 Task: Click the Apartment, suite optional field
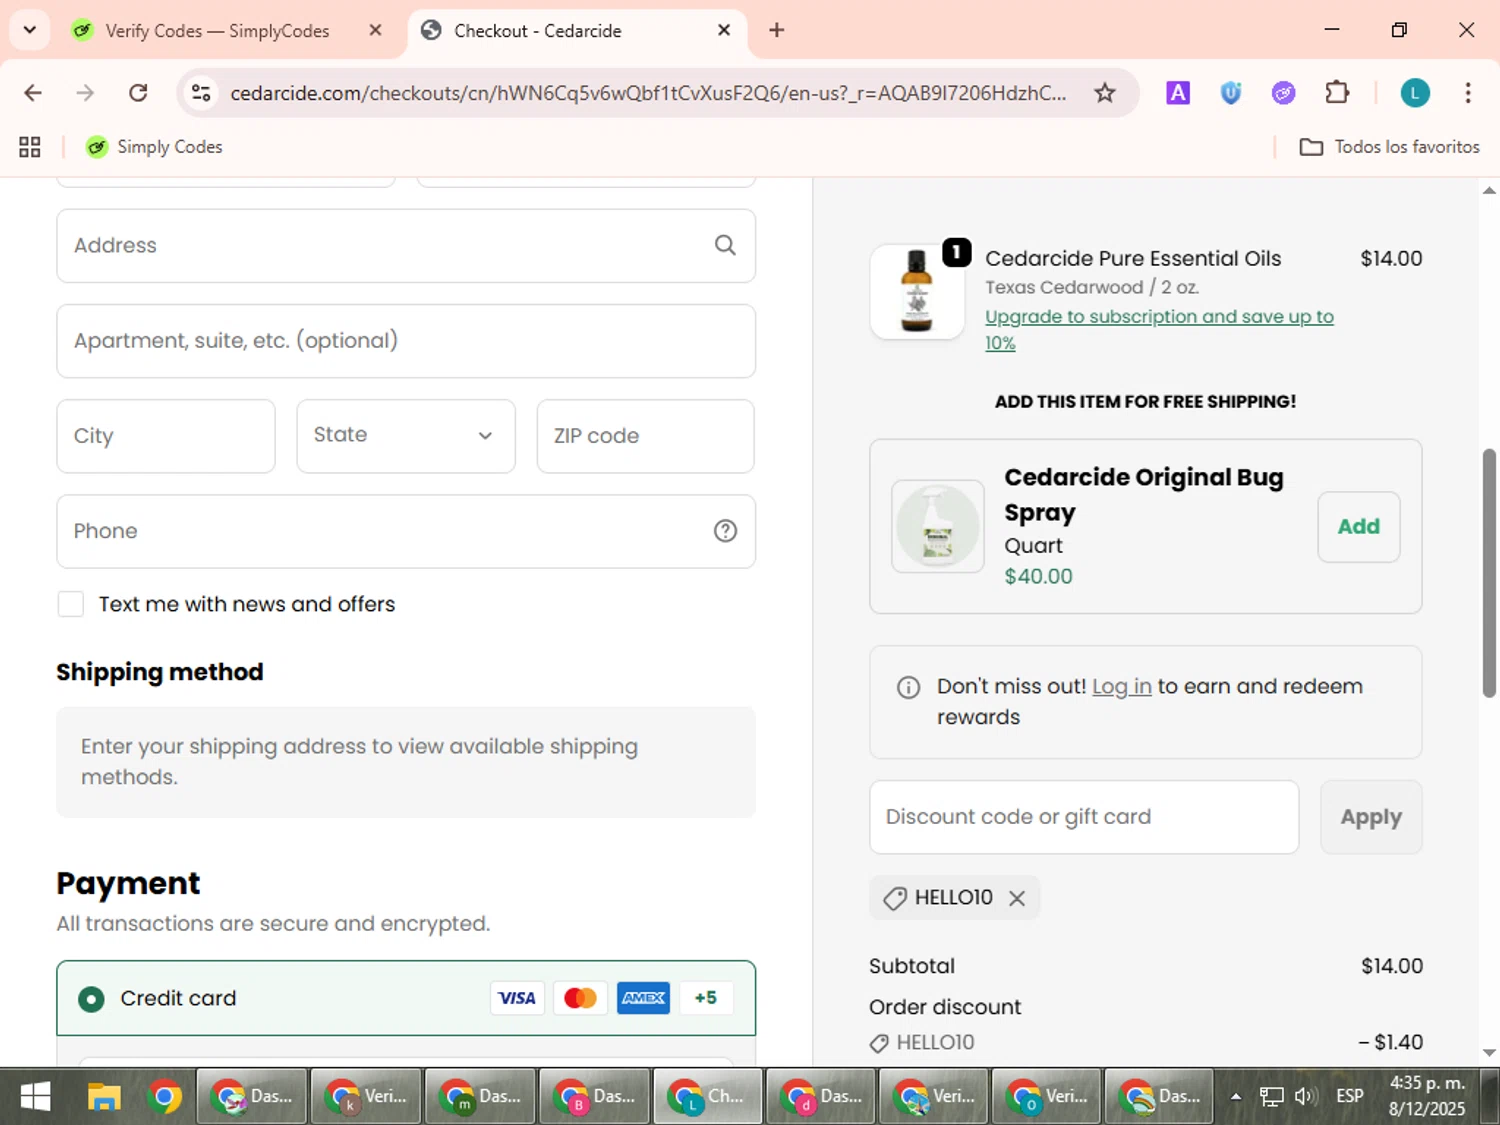click(x=406, y=341)
